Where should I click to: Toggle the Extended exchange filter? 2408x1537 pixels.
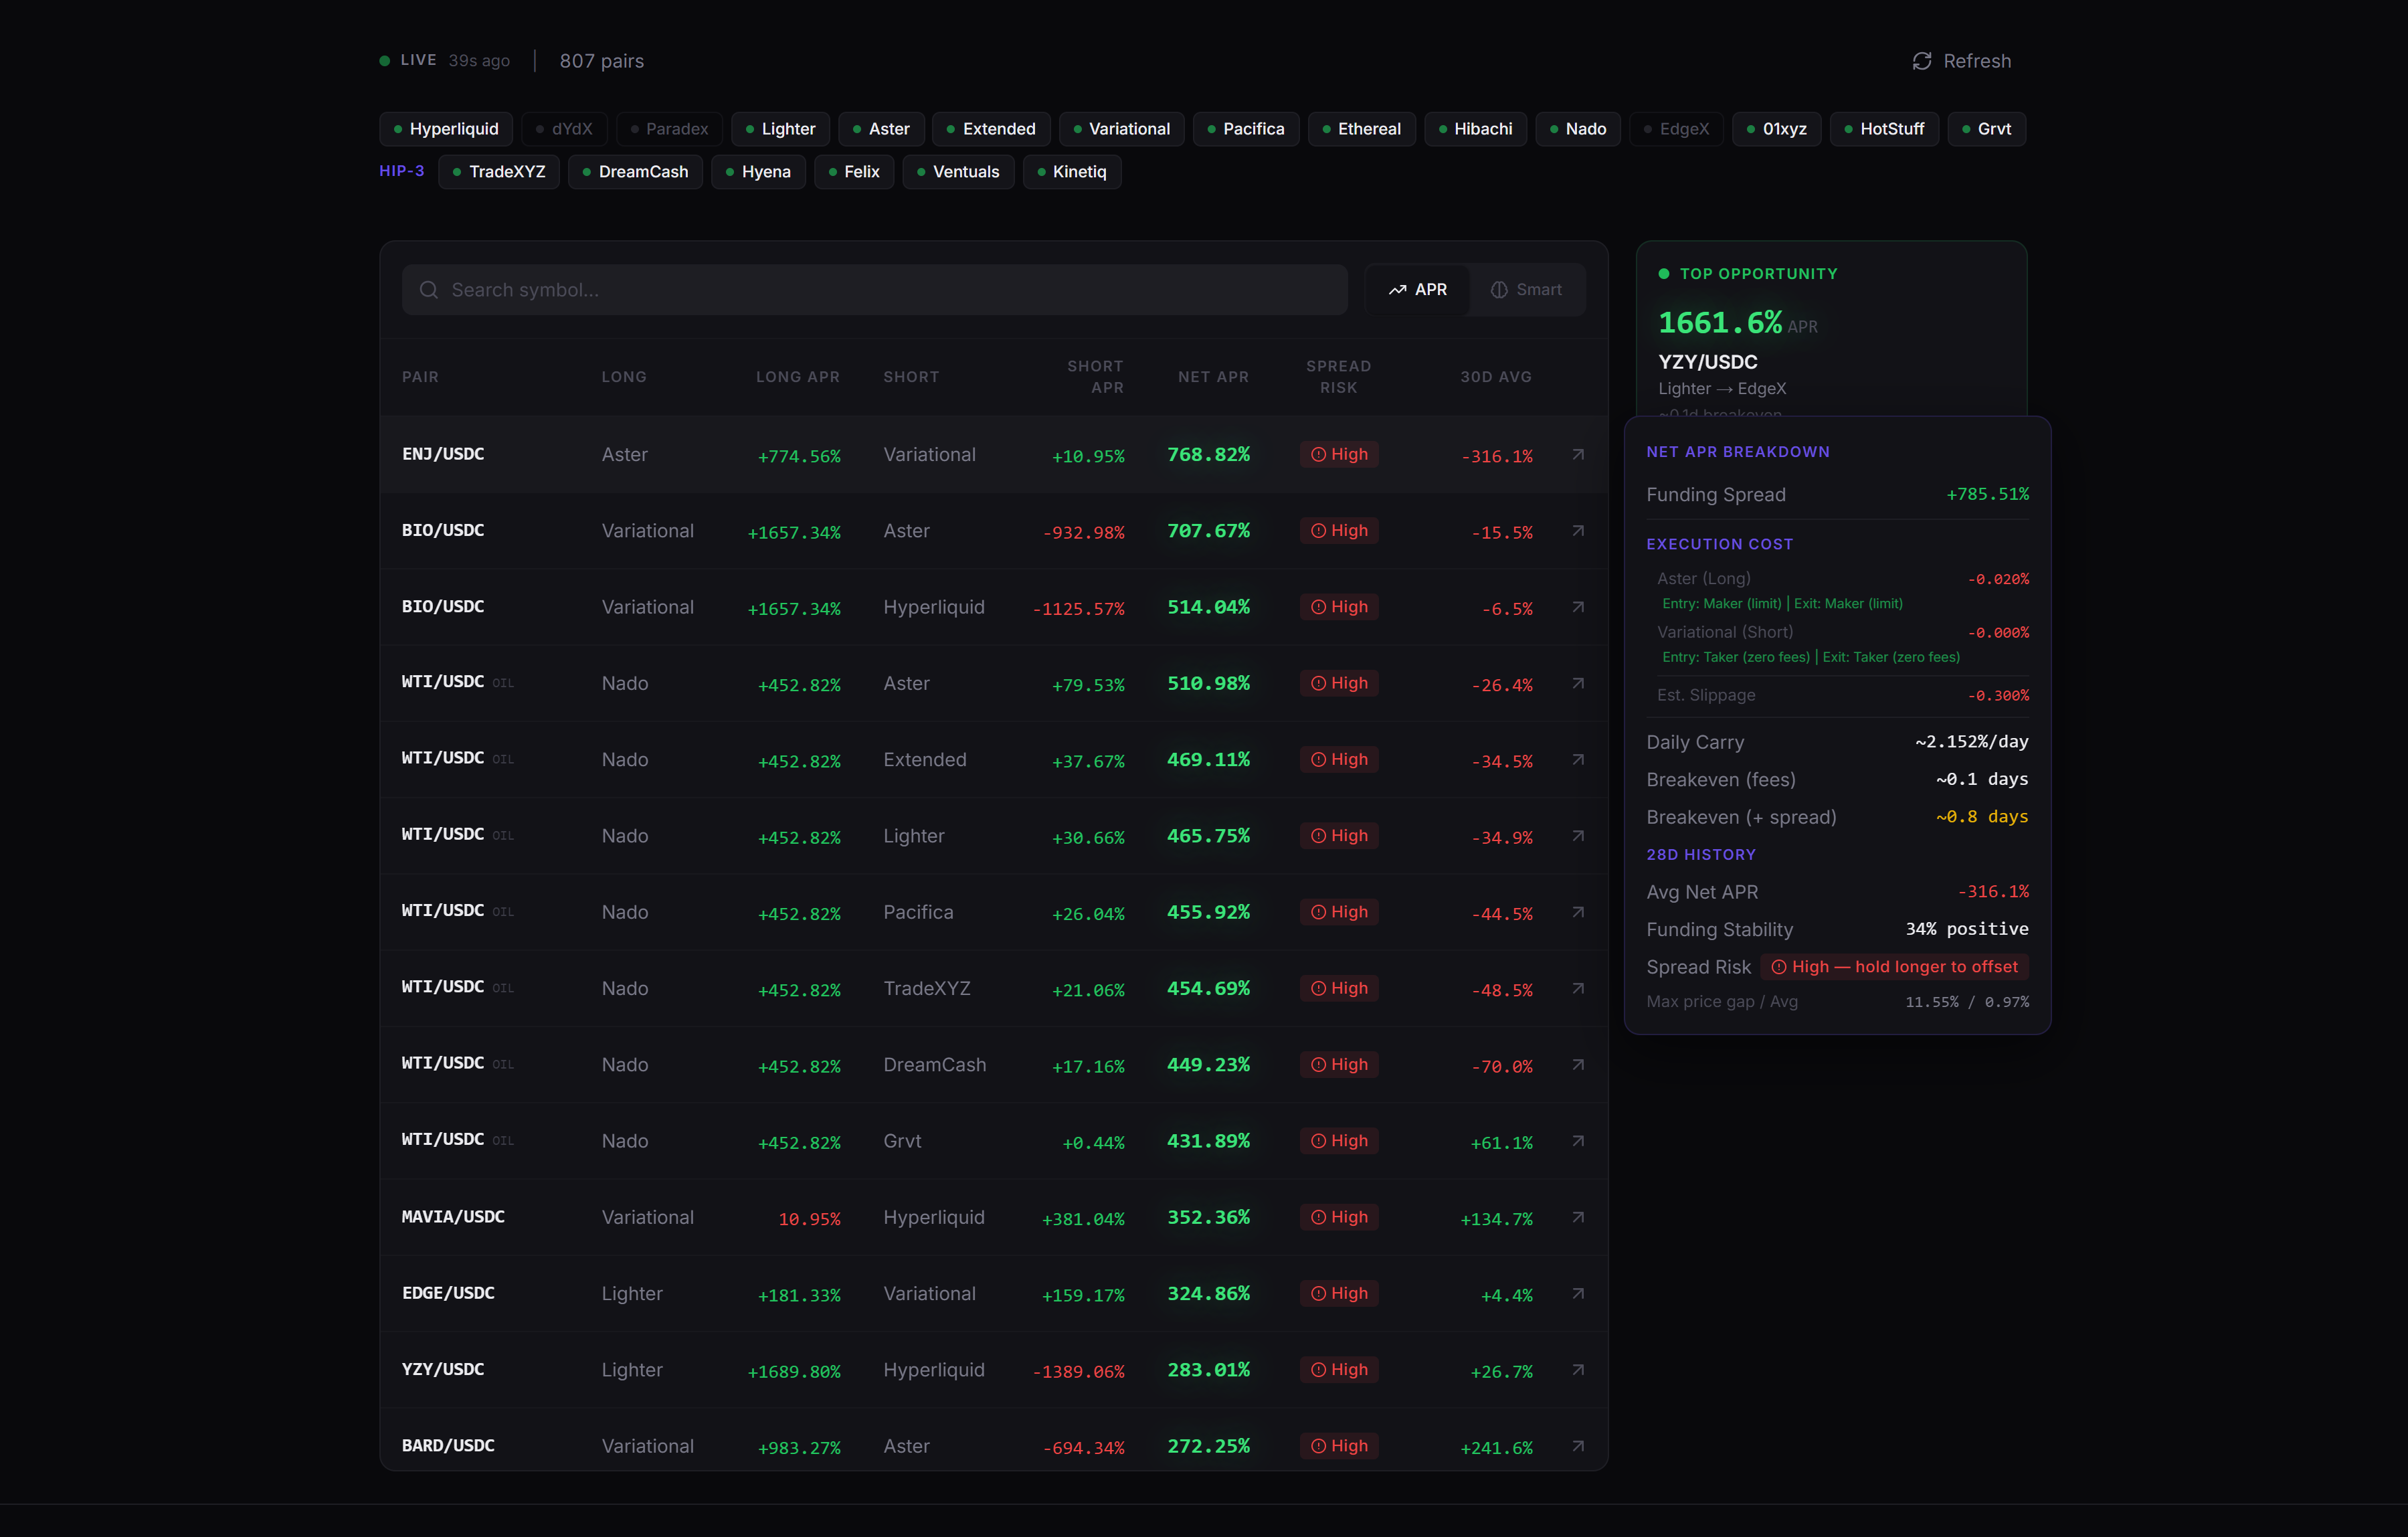991,129
